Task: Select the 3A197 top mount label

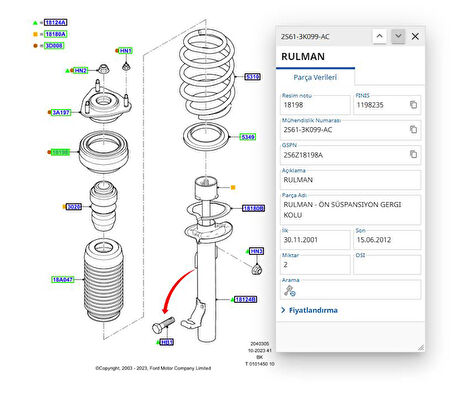Action: [61, 112]
